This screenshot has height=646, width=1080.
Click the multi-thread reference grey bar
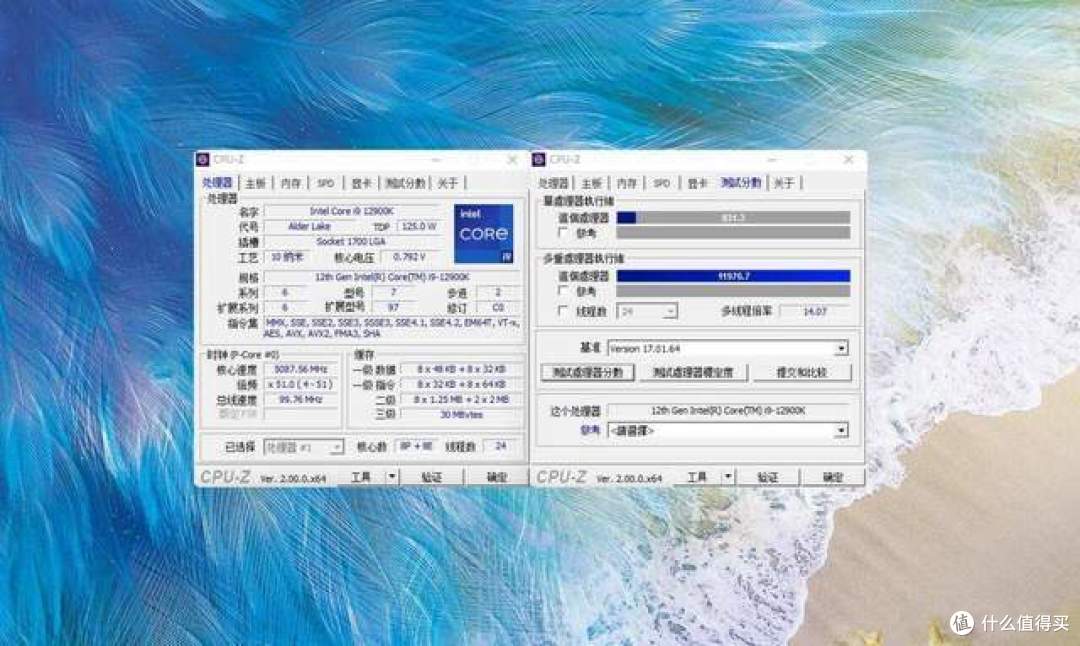pyautogui.click(x=733, y=291)
